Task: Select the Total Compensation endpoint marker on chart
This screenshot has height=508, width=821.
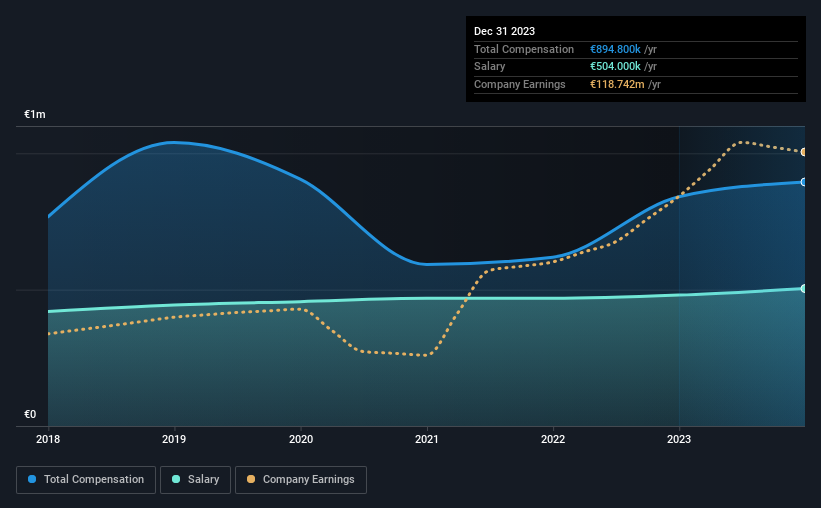Action: [x=803, y=182]
